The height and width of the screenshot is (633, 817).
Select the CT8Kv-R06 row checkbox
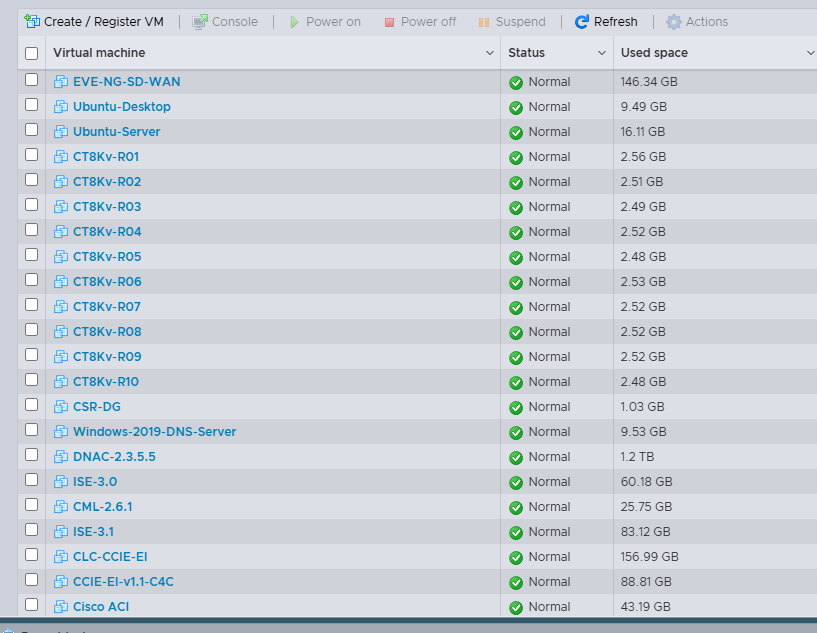31,280
